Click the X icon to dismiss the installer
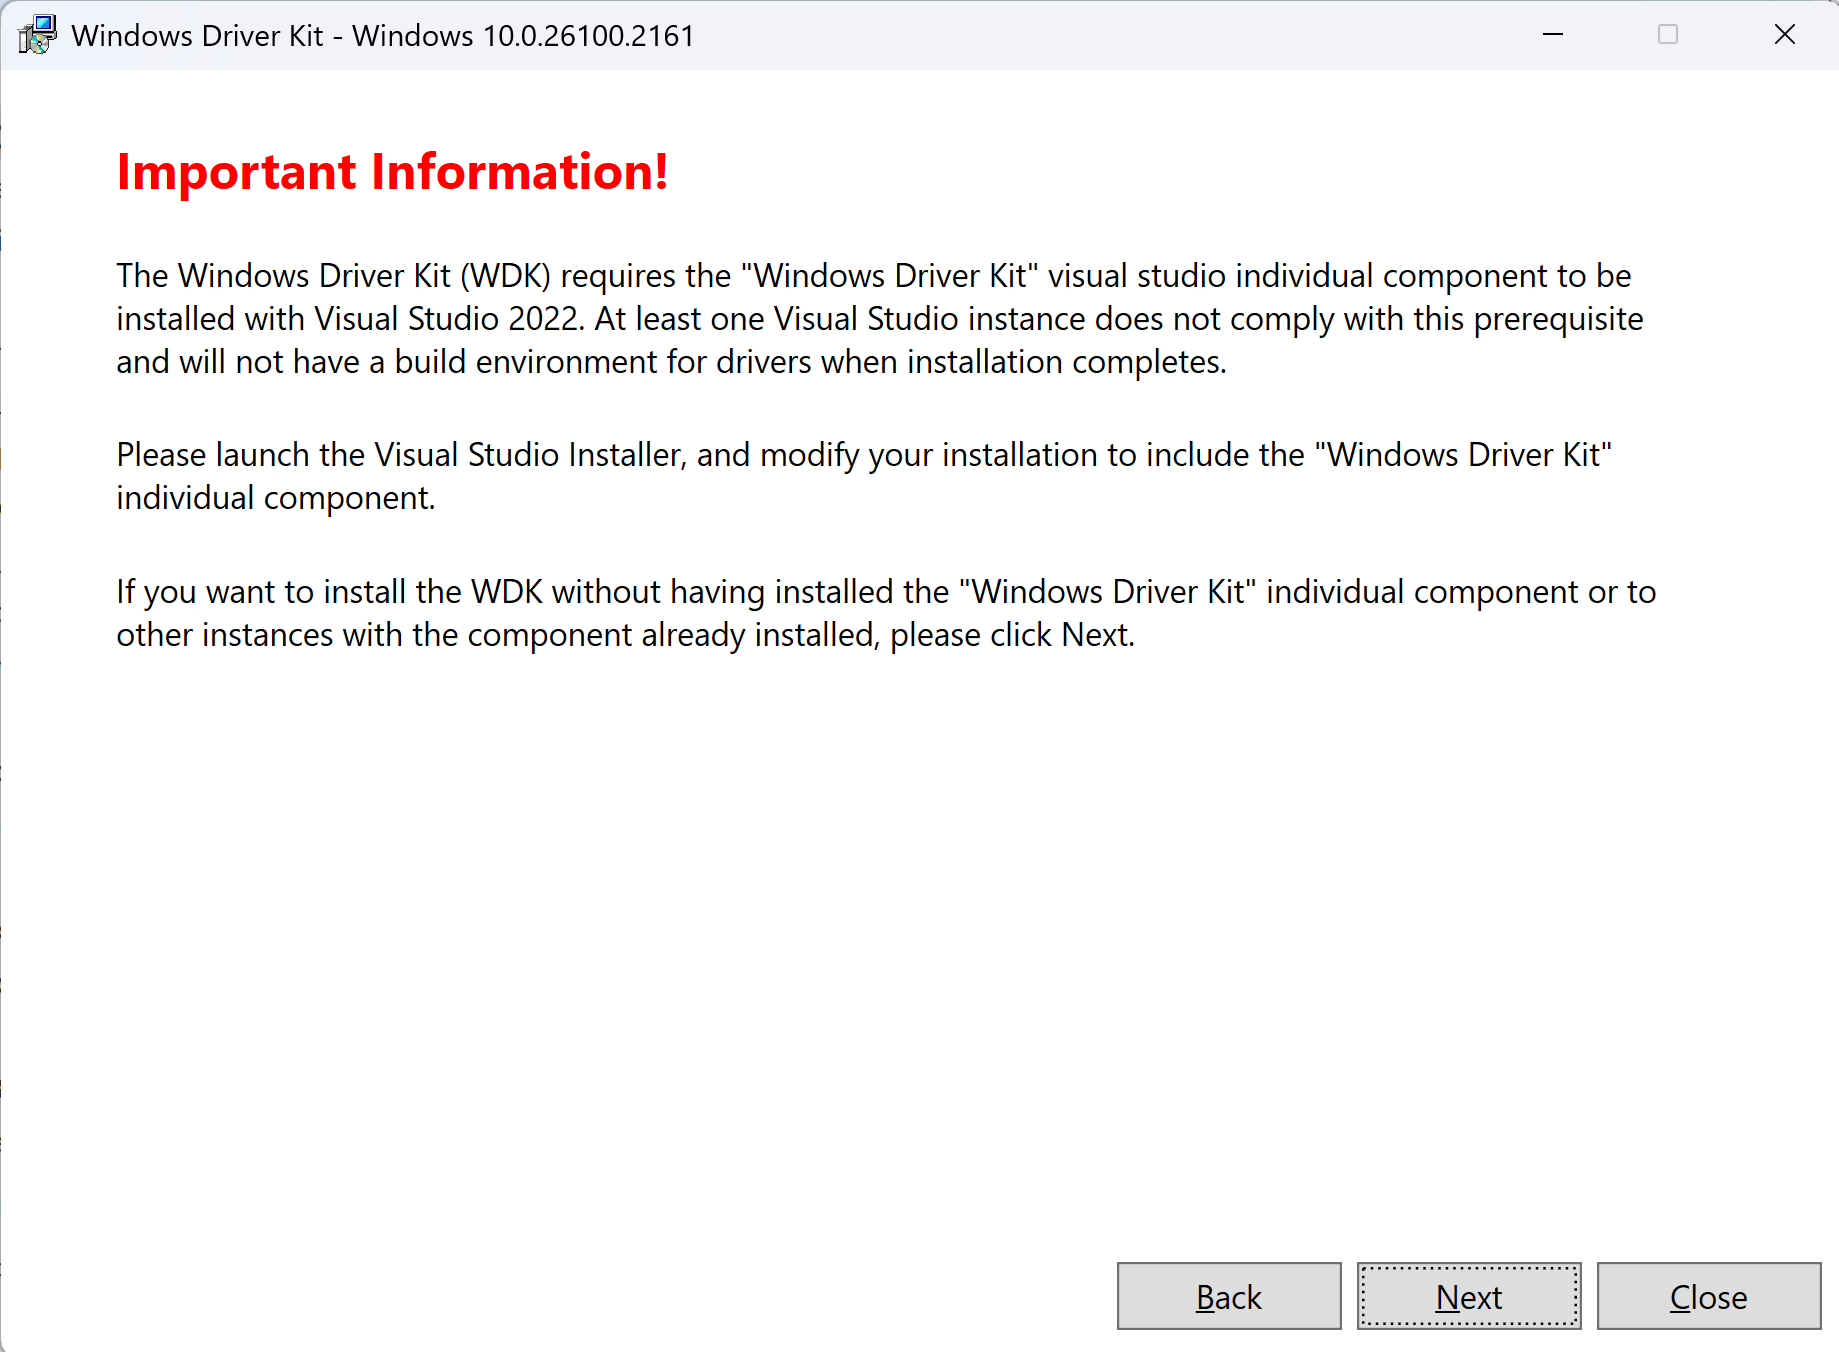 coord(1785,34)
